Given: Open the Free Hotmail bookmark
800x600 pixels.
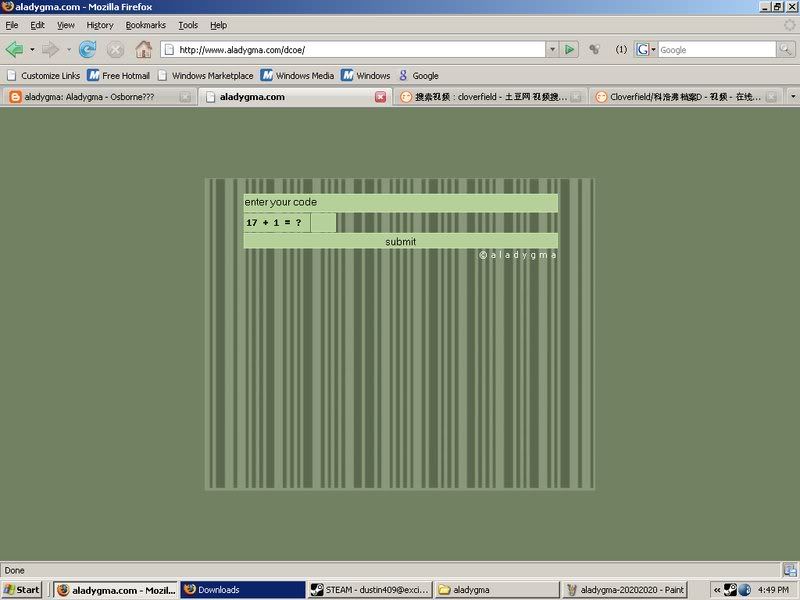Looking at the screenshot, I should [x=118, y=75].
